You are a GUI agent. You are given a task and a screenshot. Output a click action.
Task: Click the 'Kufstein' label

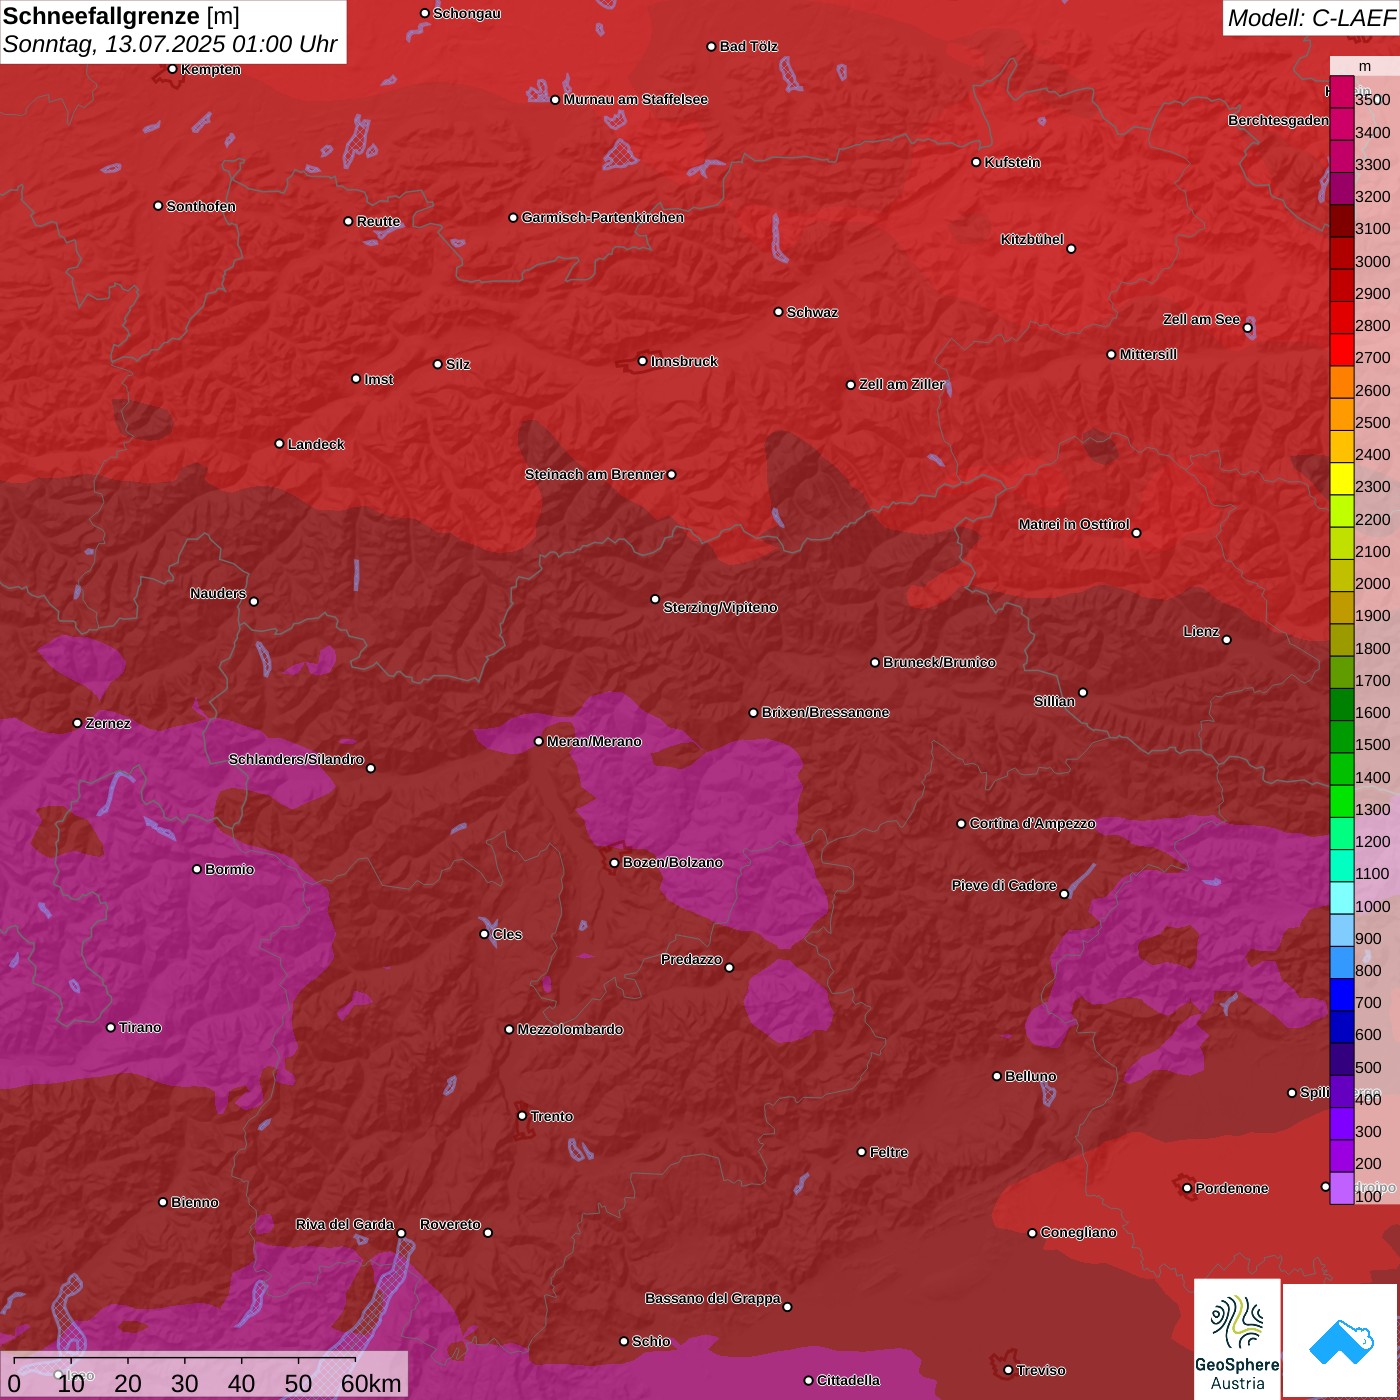click(1012, 163)
